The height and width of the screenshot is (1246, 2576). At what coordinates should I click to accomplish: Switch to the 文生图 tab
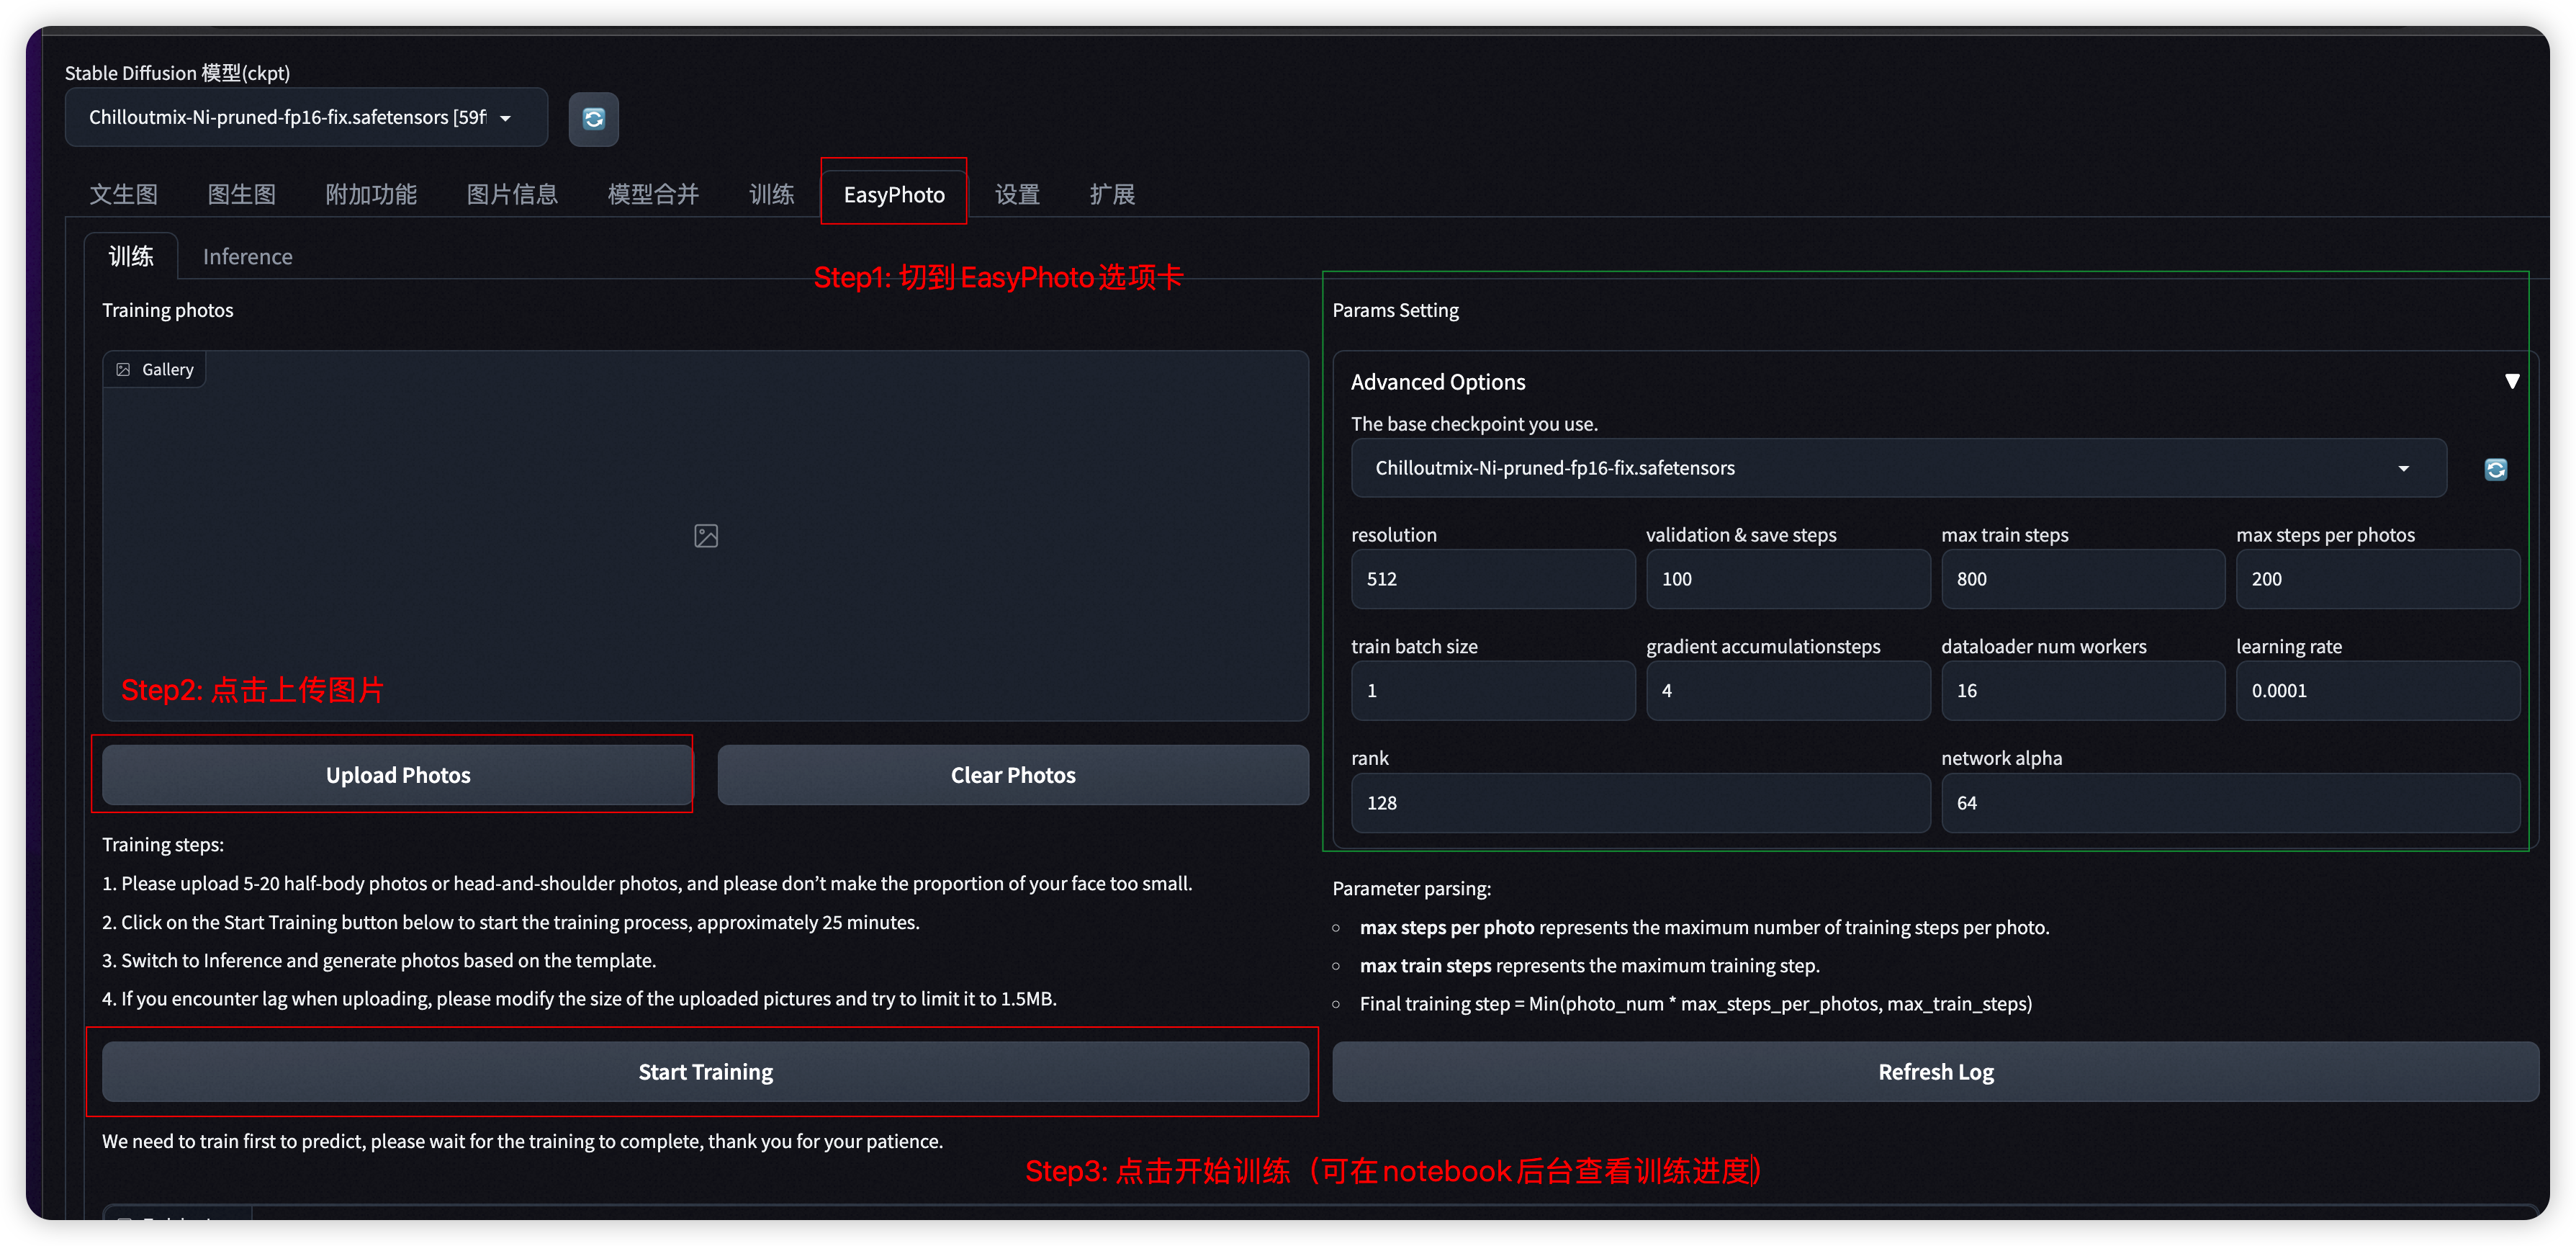[123, 195]
